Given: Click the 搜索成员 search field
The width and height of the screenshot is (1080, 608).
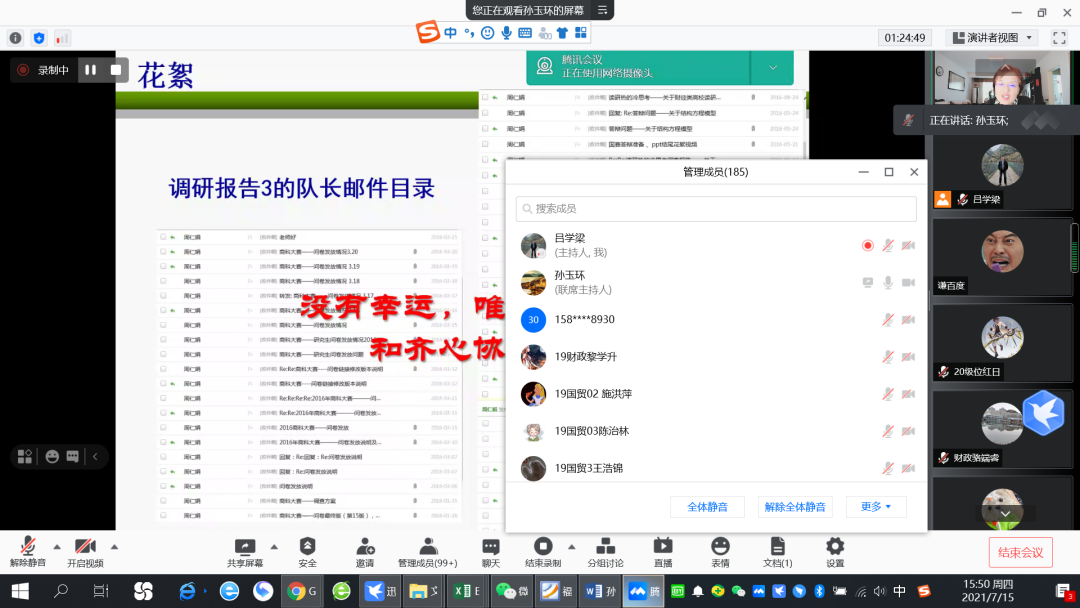Looking at the screenshot, I should 716,209.
